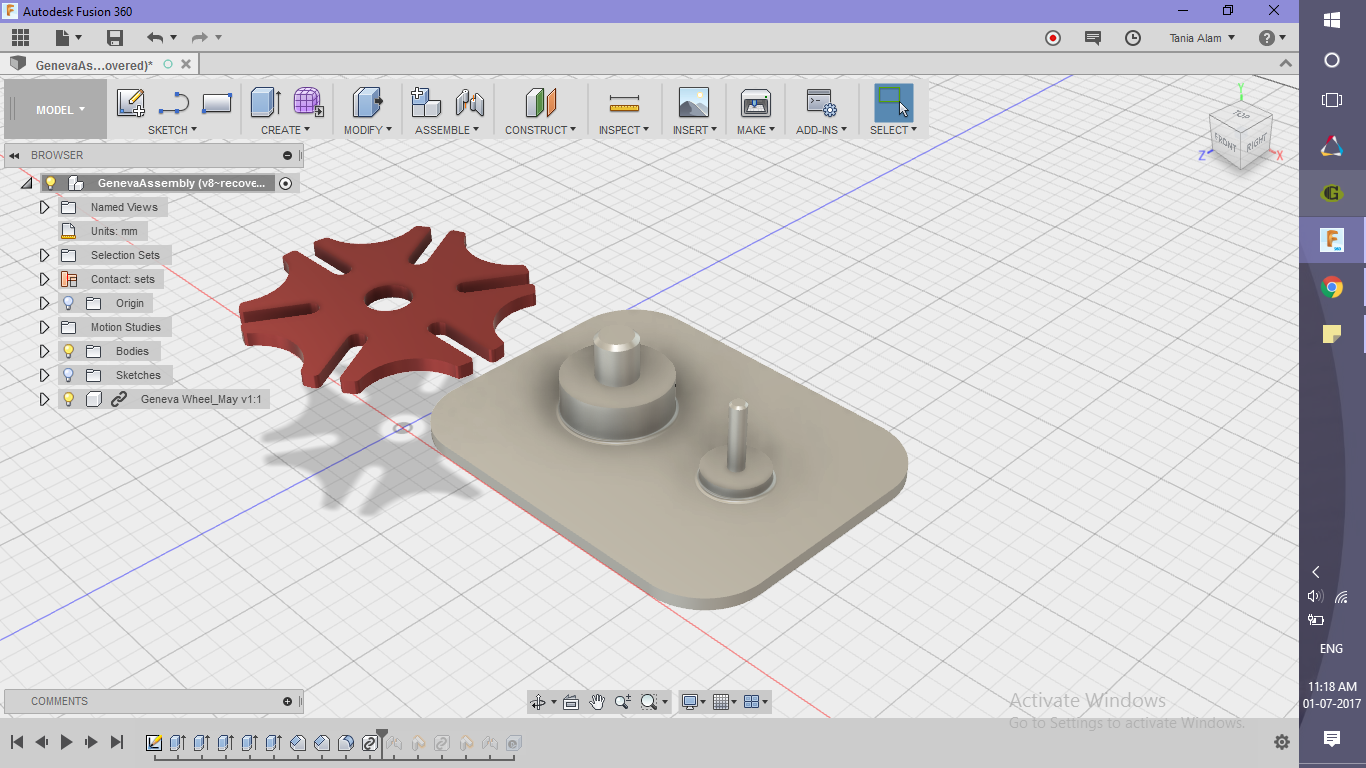Viewport: 1366px width, 768px height.
Task: Toggle Origin folder visibility bulb
Action: 69,303
